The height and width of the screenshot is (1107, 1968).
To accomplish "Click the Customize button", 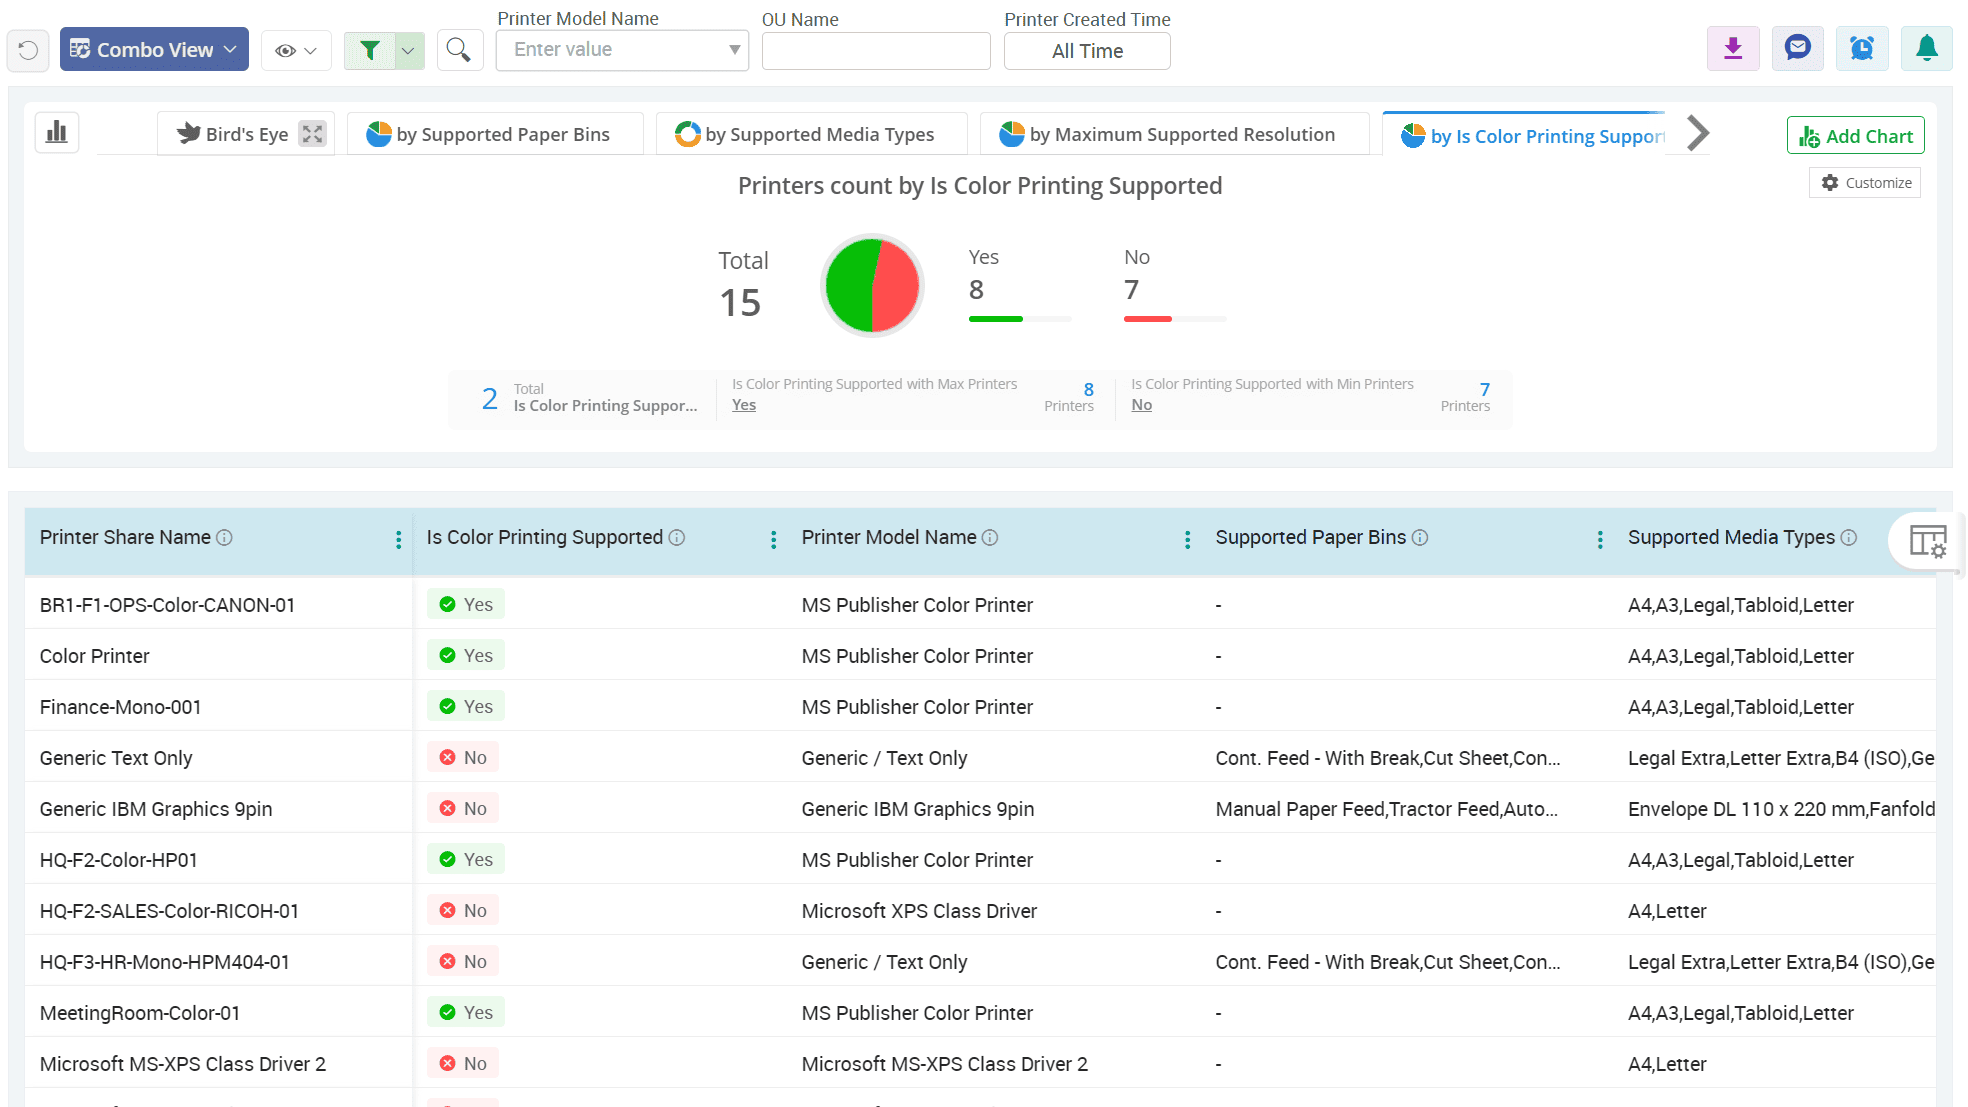I will tap(1865, 183).
